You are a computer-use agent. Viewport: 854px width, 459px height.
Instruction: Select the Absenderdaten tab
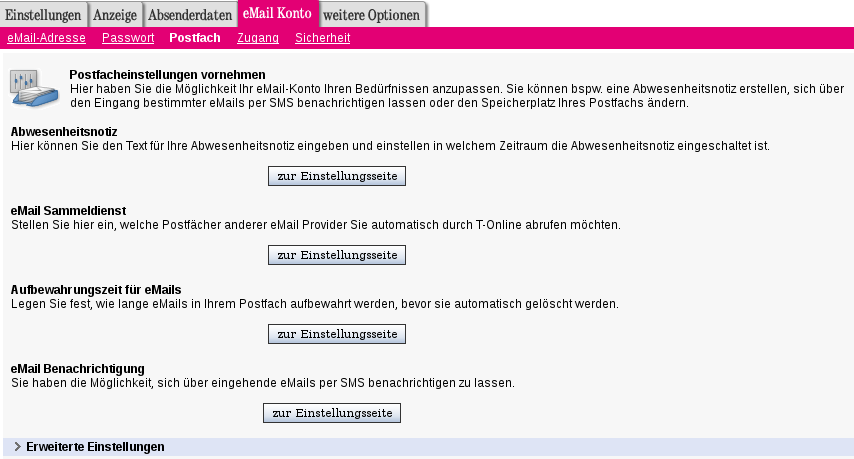pyautogui.click(x=190, y=14)
